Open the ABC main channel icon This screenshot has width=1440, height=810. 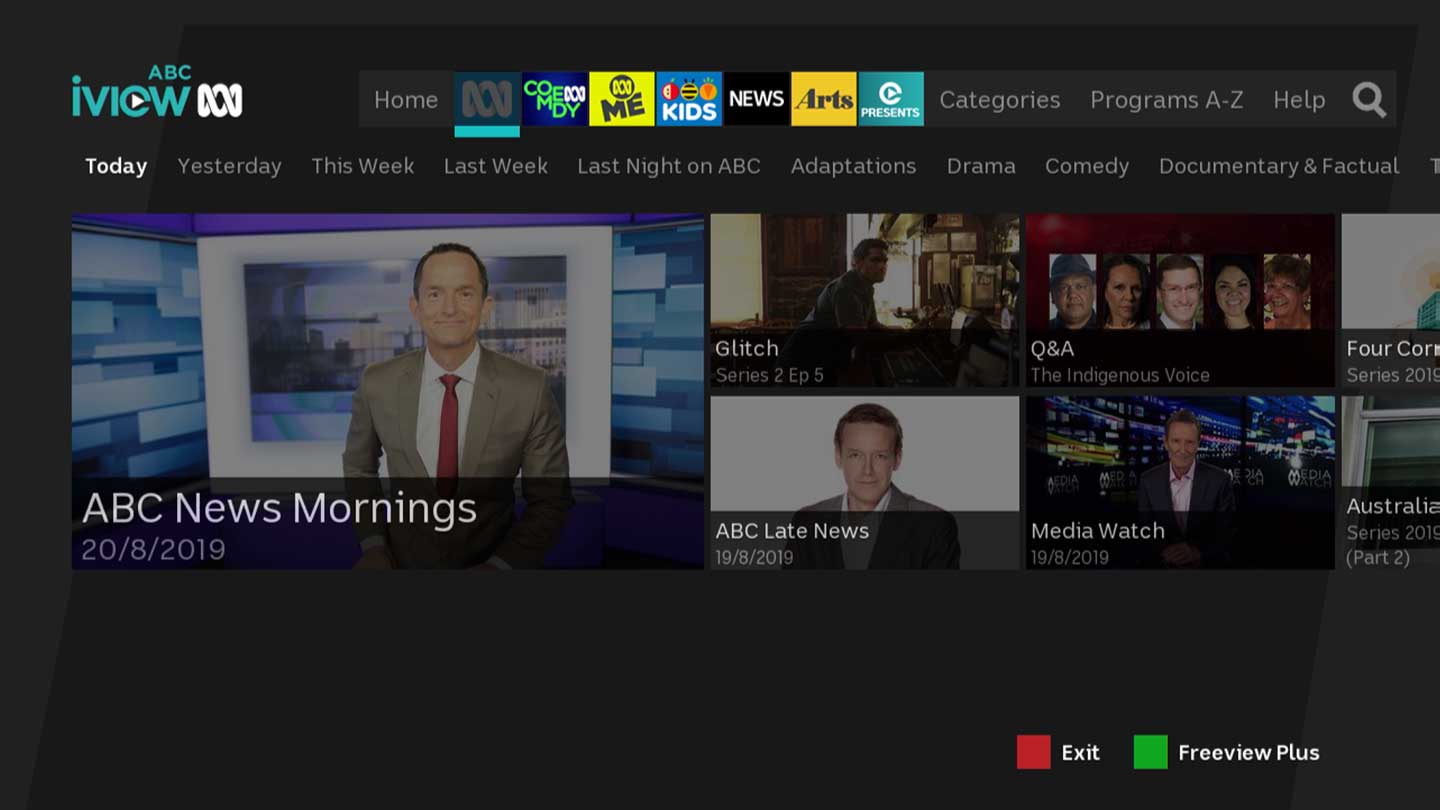(x=487, y=99)
